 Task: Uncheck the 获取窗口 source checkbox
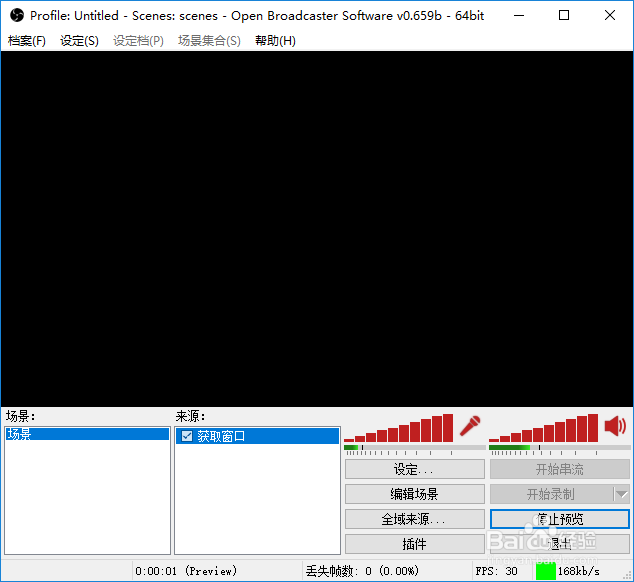(187, 436)
